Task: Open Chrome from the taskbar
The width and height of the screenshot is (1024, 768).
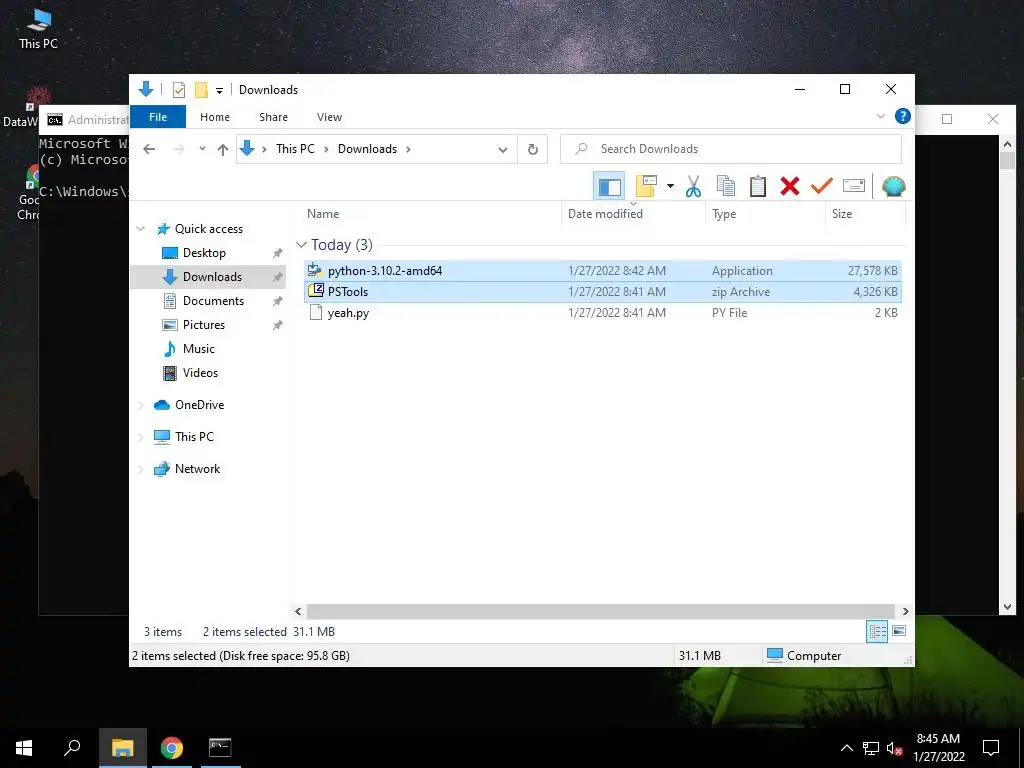Action: (x=171, y=748)
